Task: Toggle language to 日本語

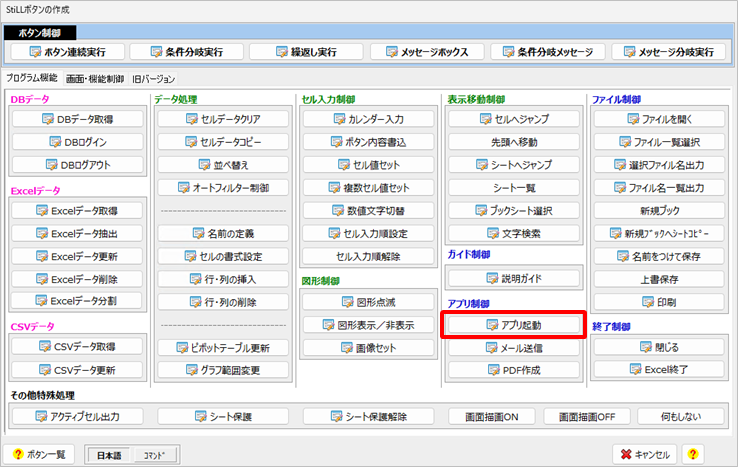Action: [109, 454]
